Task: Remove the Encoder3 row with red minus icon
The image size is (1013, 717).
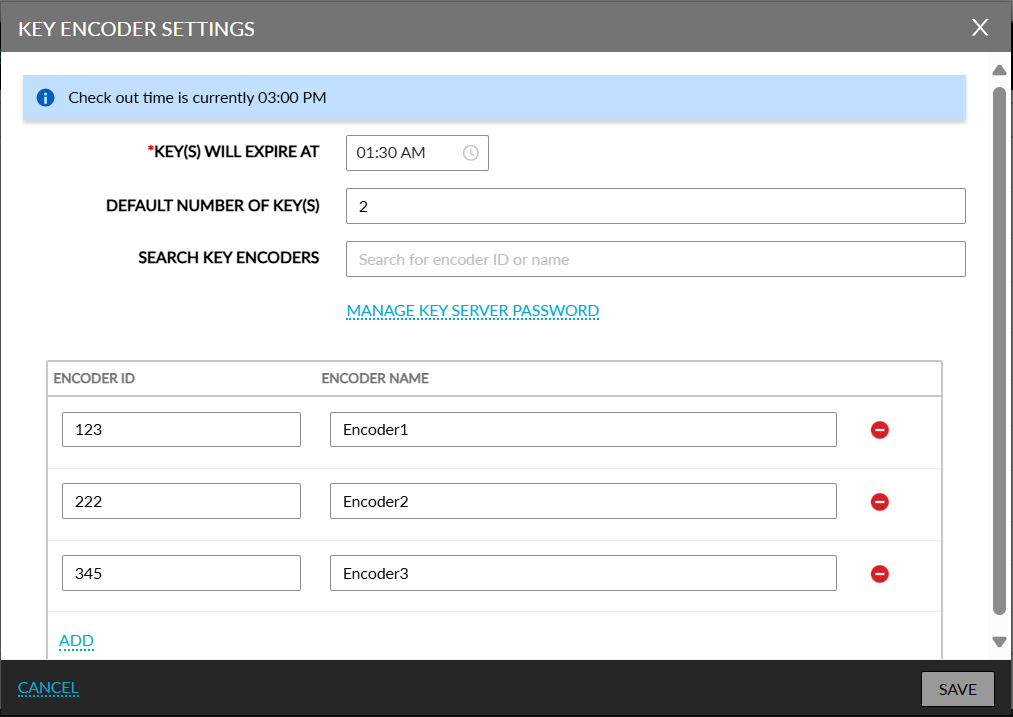Action: click(x=879, y=574)
